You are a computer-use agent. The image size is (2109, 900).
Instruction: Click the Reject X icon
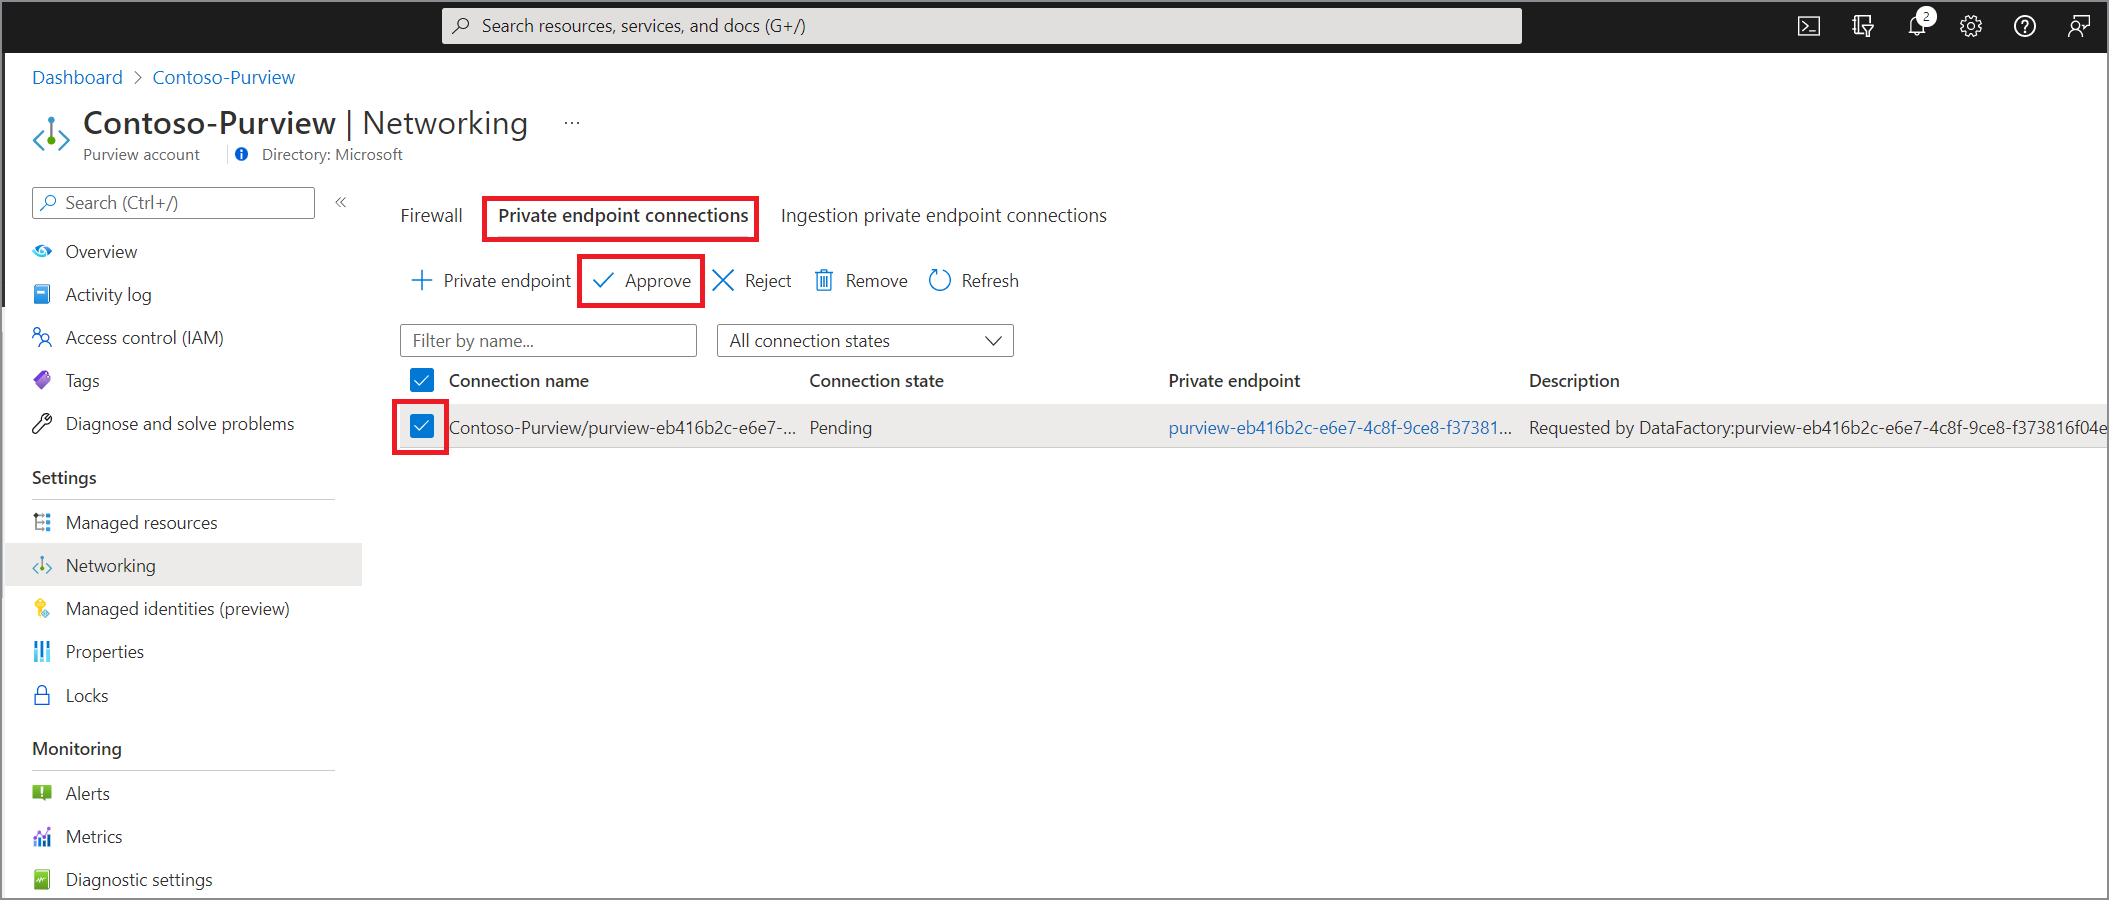(723, 280)
